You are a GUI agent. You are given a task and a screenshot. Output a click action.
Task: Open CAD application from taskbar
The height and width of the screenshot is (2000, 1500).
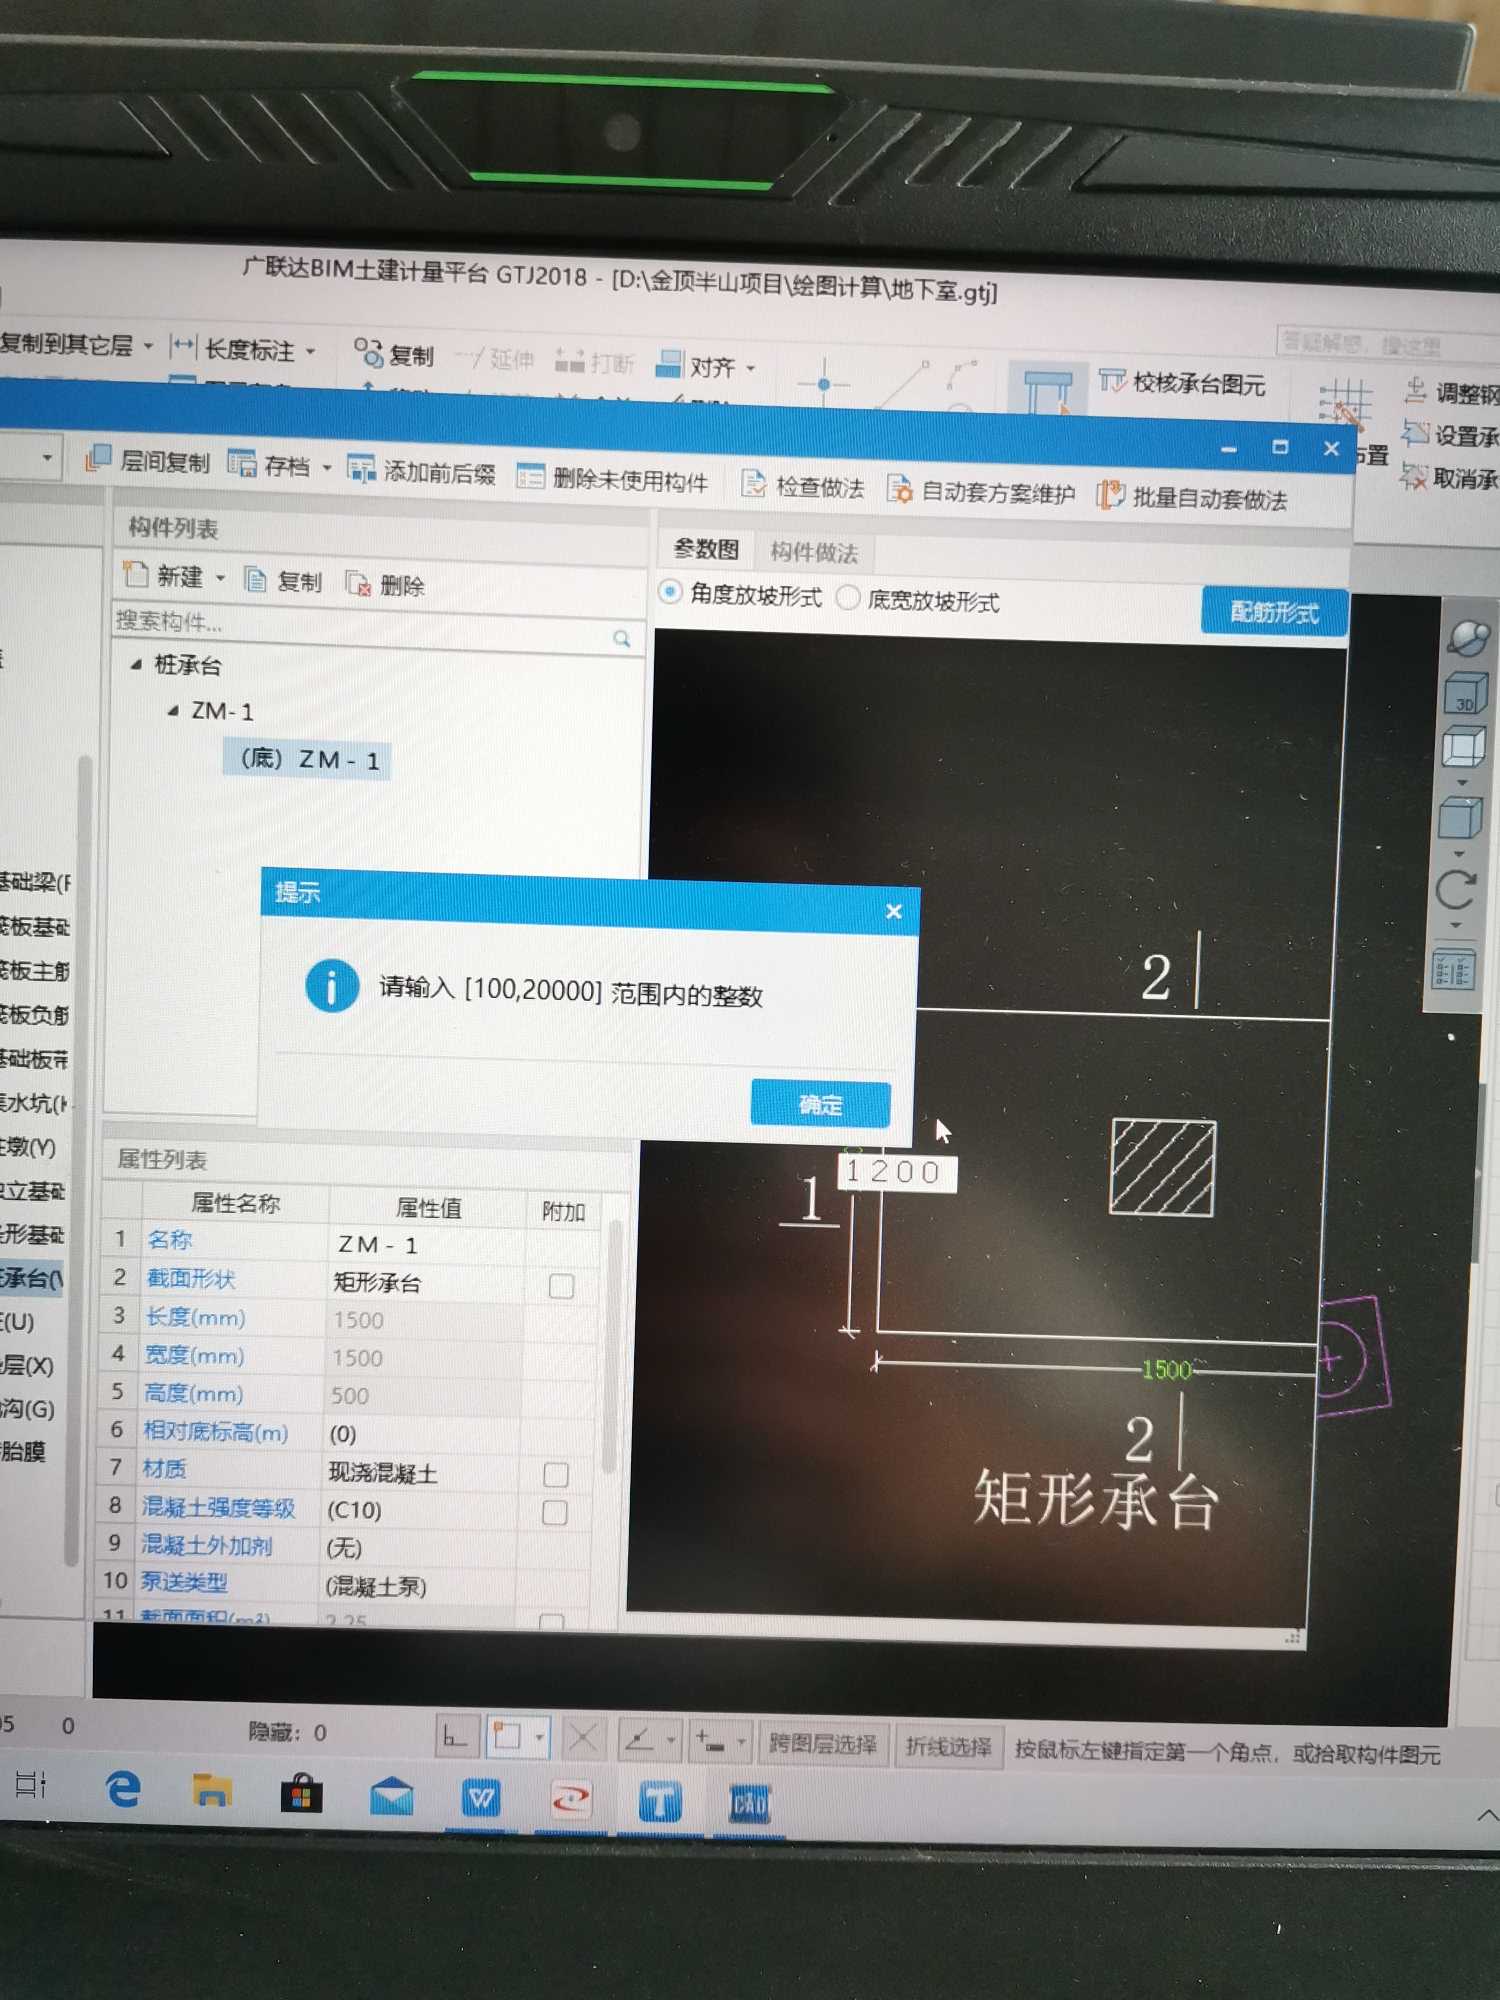pos(750,1805)
